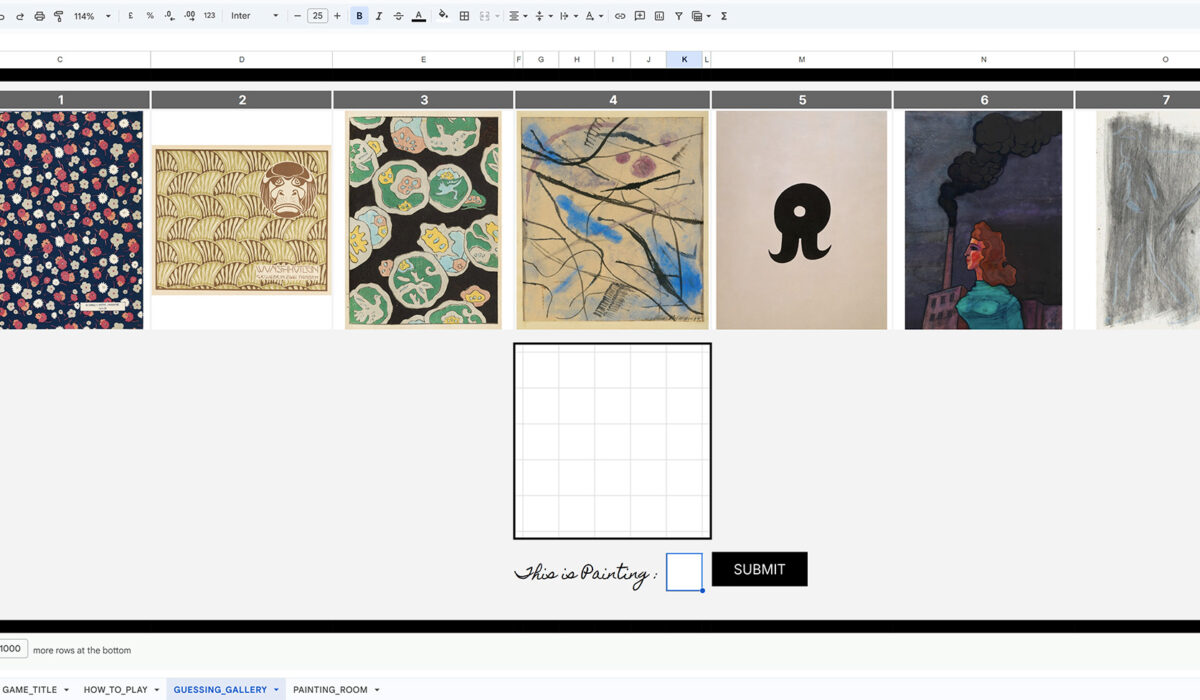Click the add comment icon
The image size is (1200, 700).
click(x=640, y=16)
